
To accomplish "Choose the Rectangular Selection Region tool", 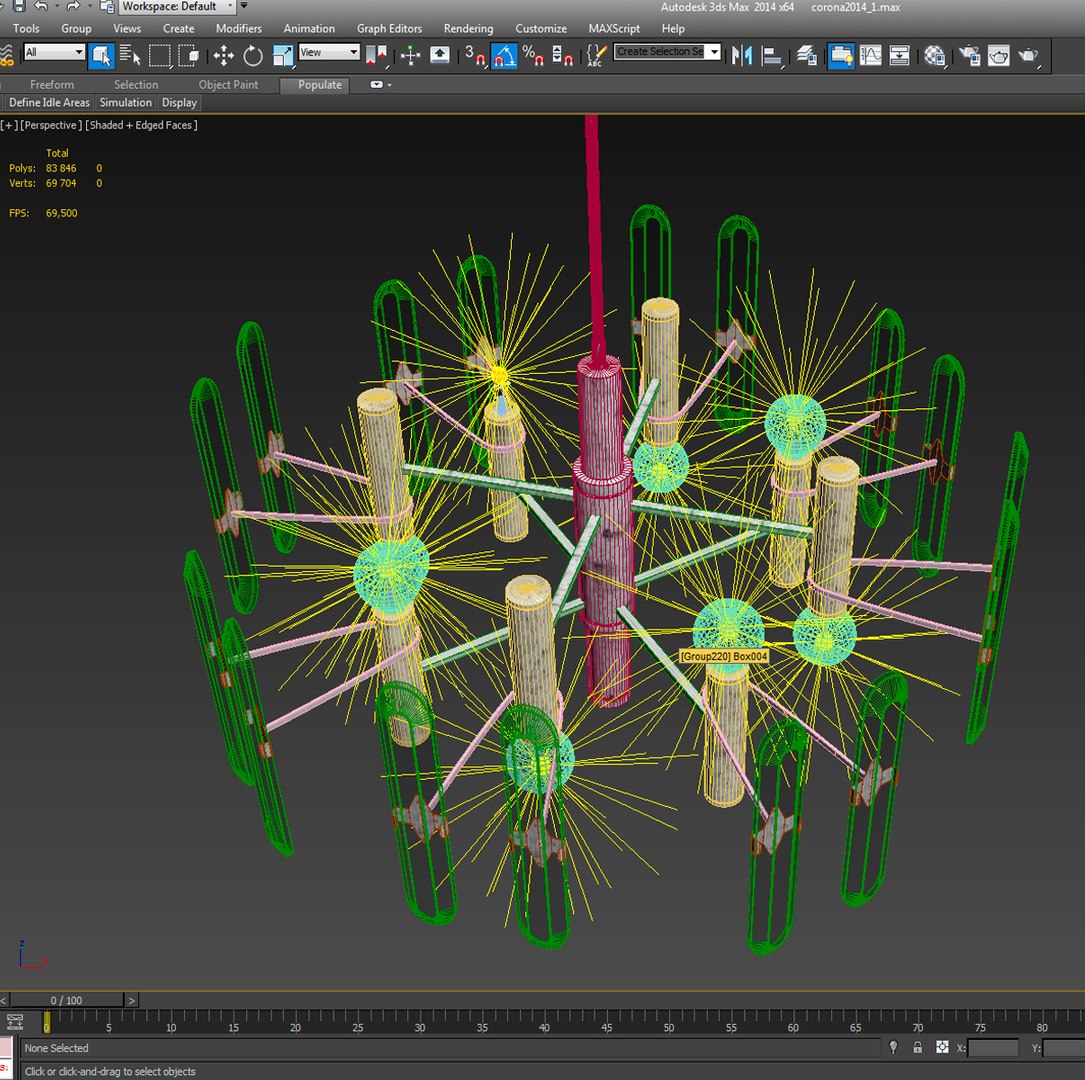I will coord(159,55).
